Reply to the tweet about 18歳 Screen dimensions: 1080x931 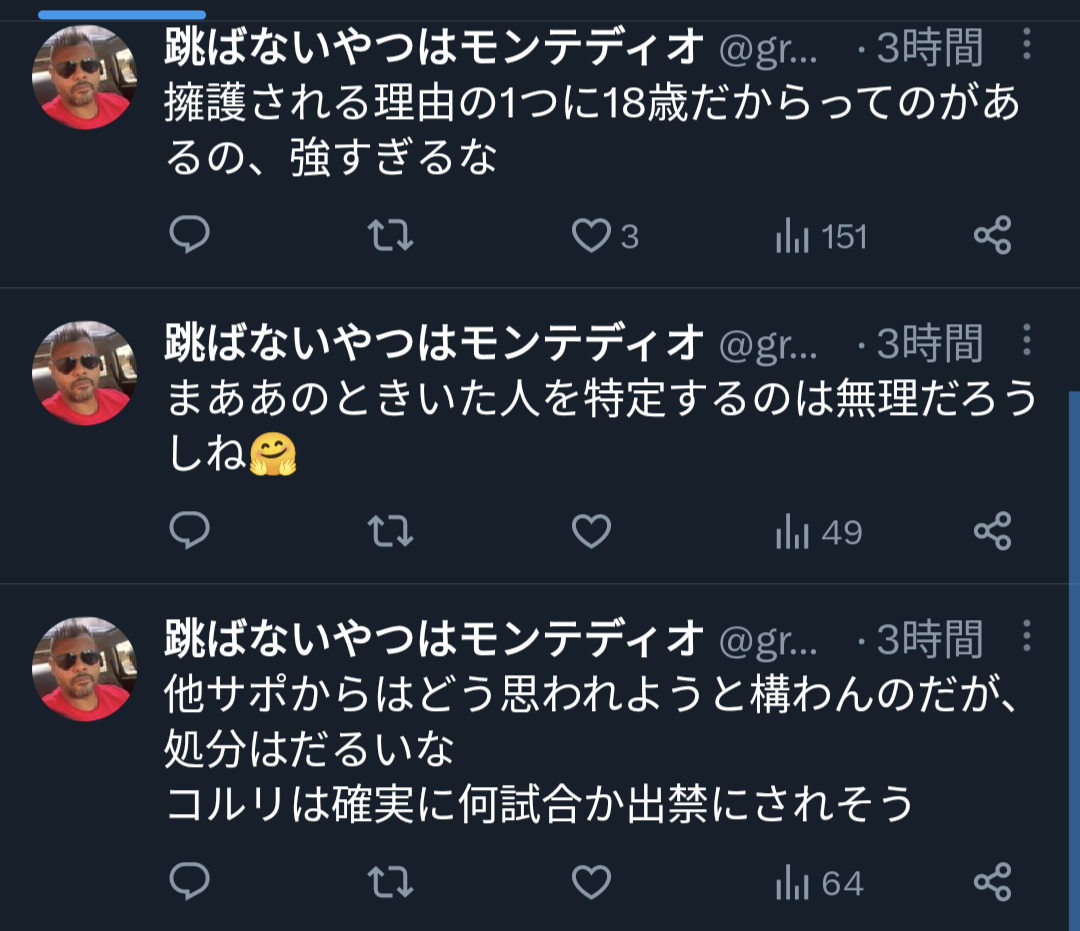[189, 236]
